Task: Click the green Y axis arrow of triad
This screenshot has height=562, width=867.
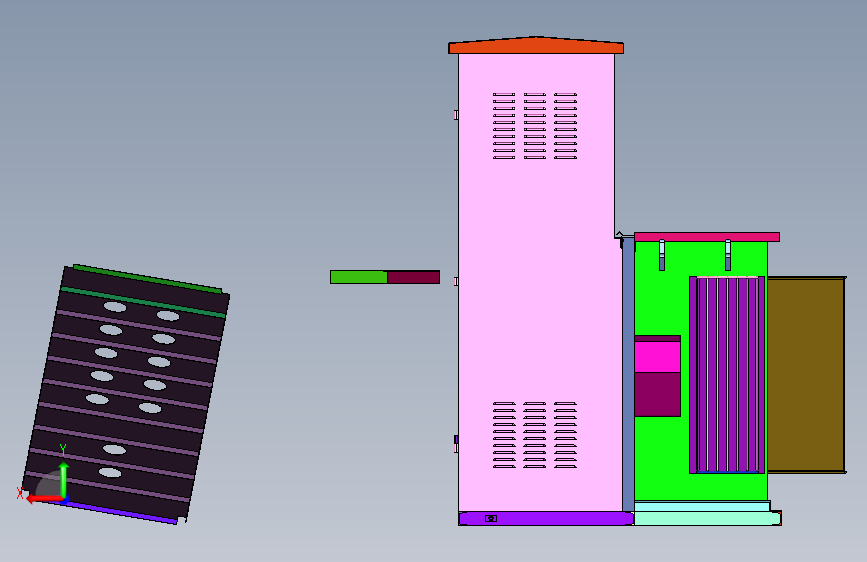Action: click(64, 478)
